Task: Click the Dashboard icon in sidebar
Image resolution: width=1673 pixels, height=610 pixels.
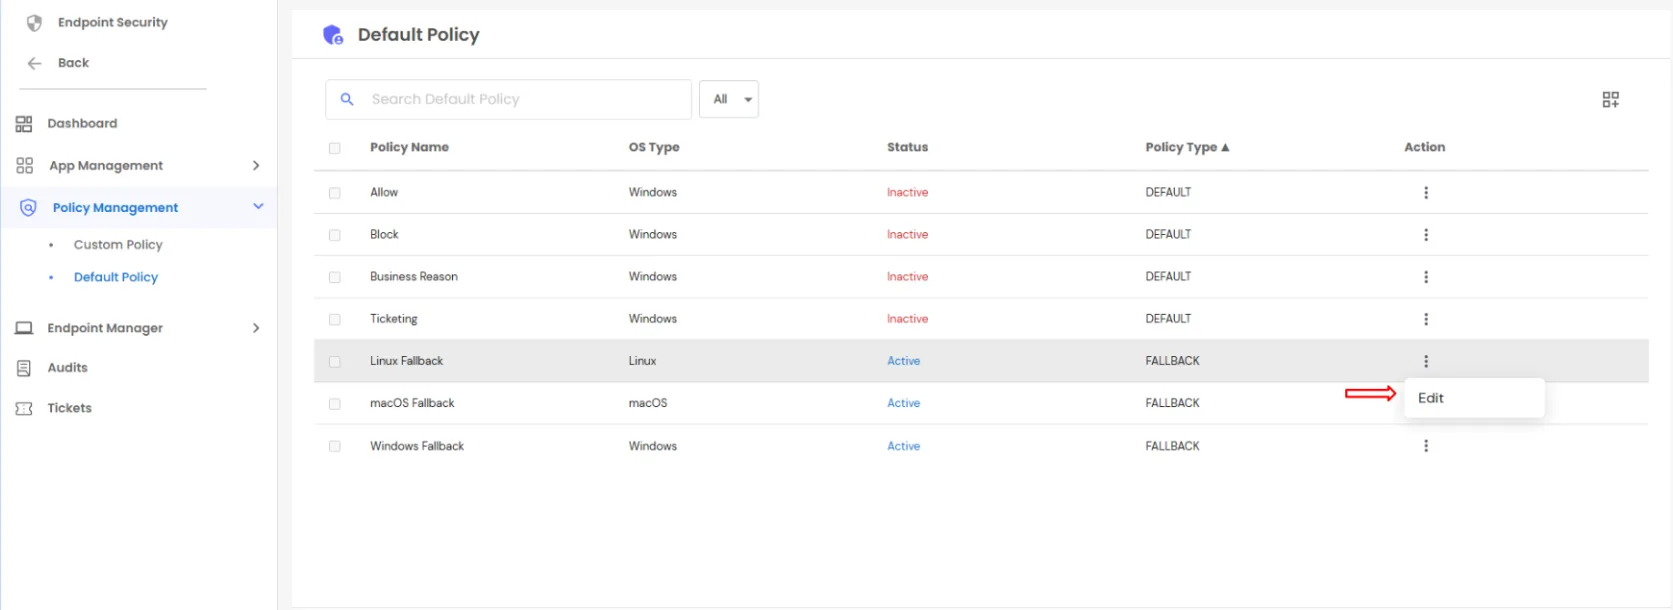Action: tap(24, 124)
